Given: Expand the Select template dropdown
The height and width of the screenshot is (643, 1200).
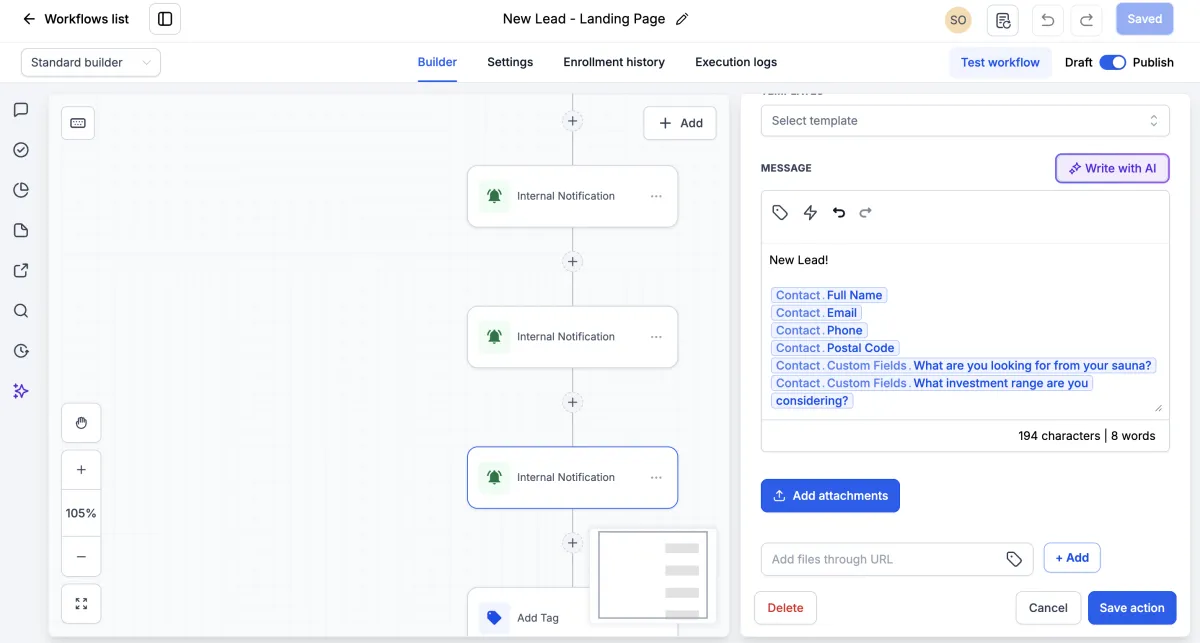Looking at the screenshot, I should pos(965,121).
